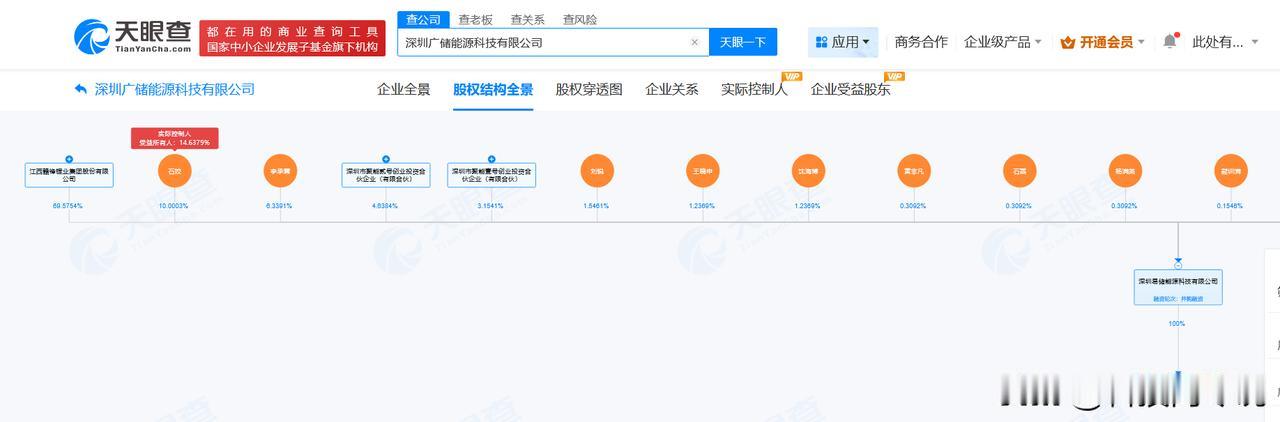Screen dimensions: 1280x422
Task: Click the orange shareholder circle with 1.5461%
Action: coord(597,171)
